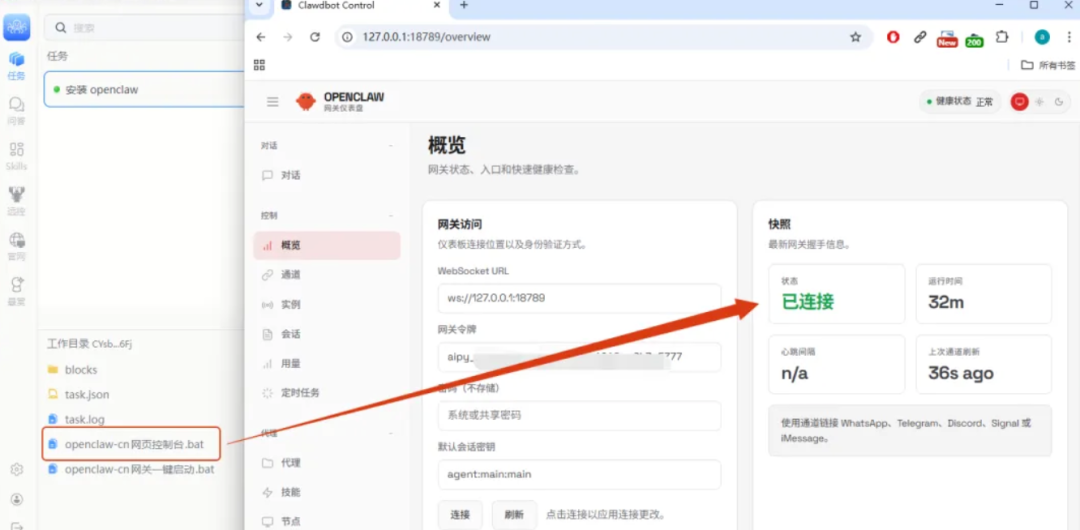Viewport: 1080px width, 530px height.
Task: Click the 默认会话密钥 agent:main:main field
Action: (579, 474)
